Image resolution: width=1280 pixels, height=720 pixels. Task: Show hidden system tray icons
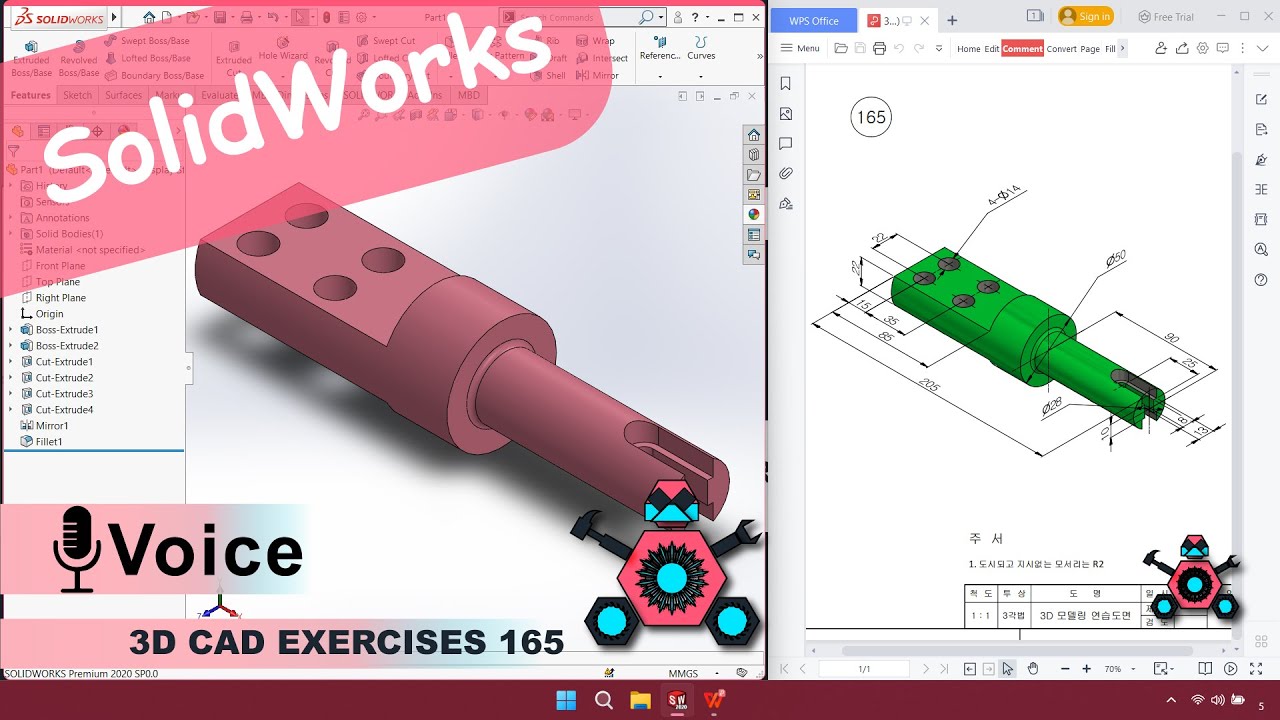coord(1171,700)
